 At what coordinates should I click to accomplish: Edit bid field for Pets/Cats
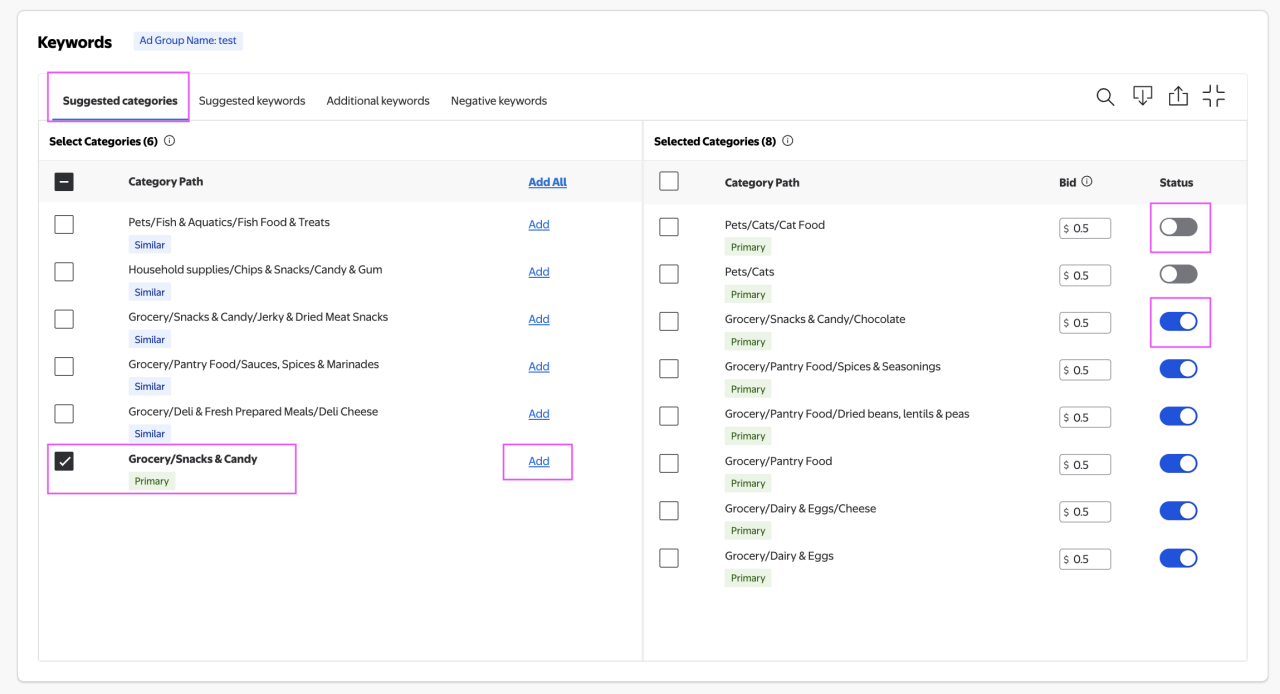1085,275
